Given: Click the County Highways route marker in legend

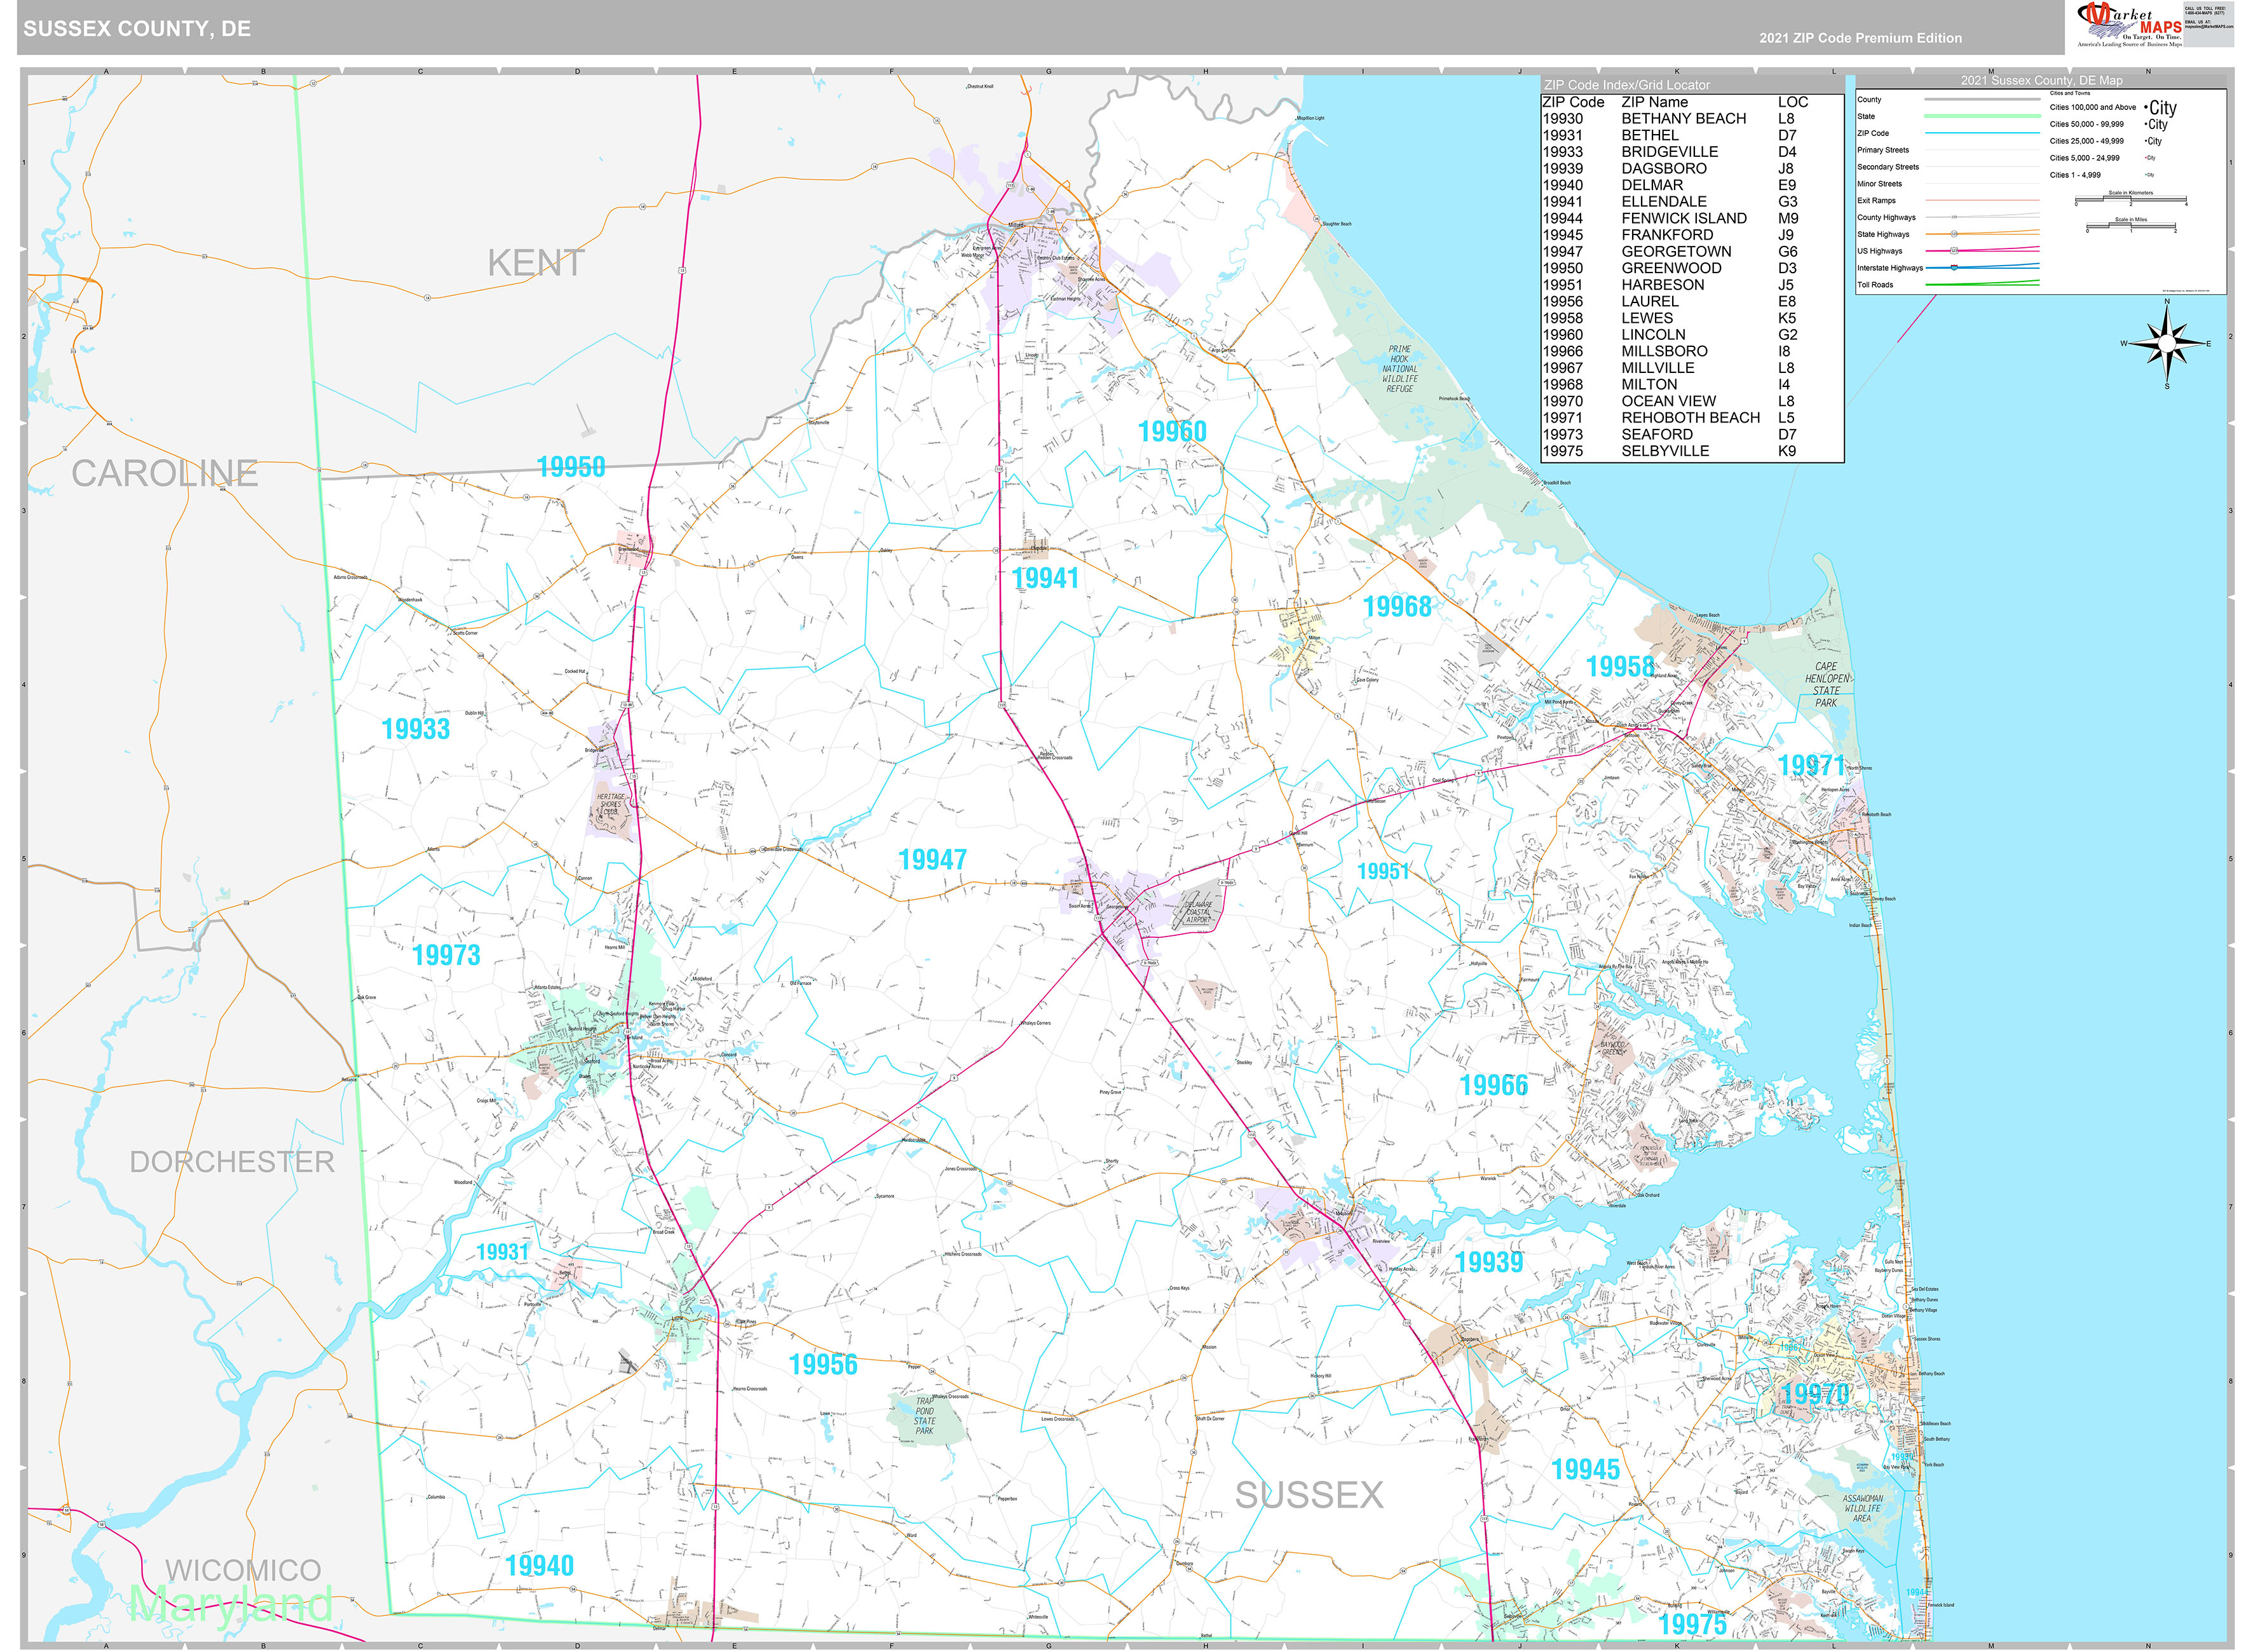Looking at the screenshot, I should pos(1954,217).
